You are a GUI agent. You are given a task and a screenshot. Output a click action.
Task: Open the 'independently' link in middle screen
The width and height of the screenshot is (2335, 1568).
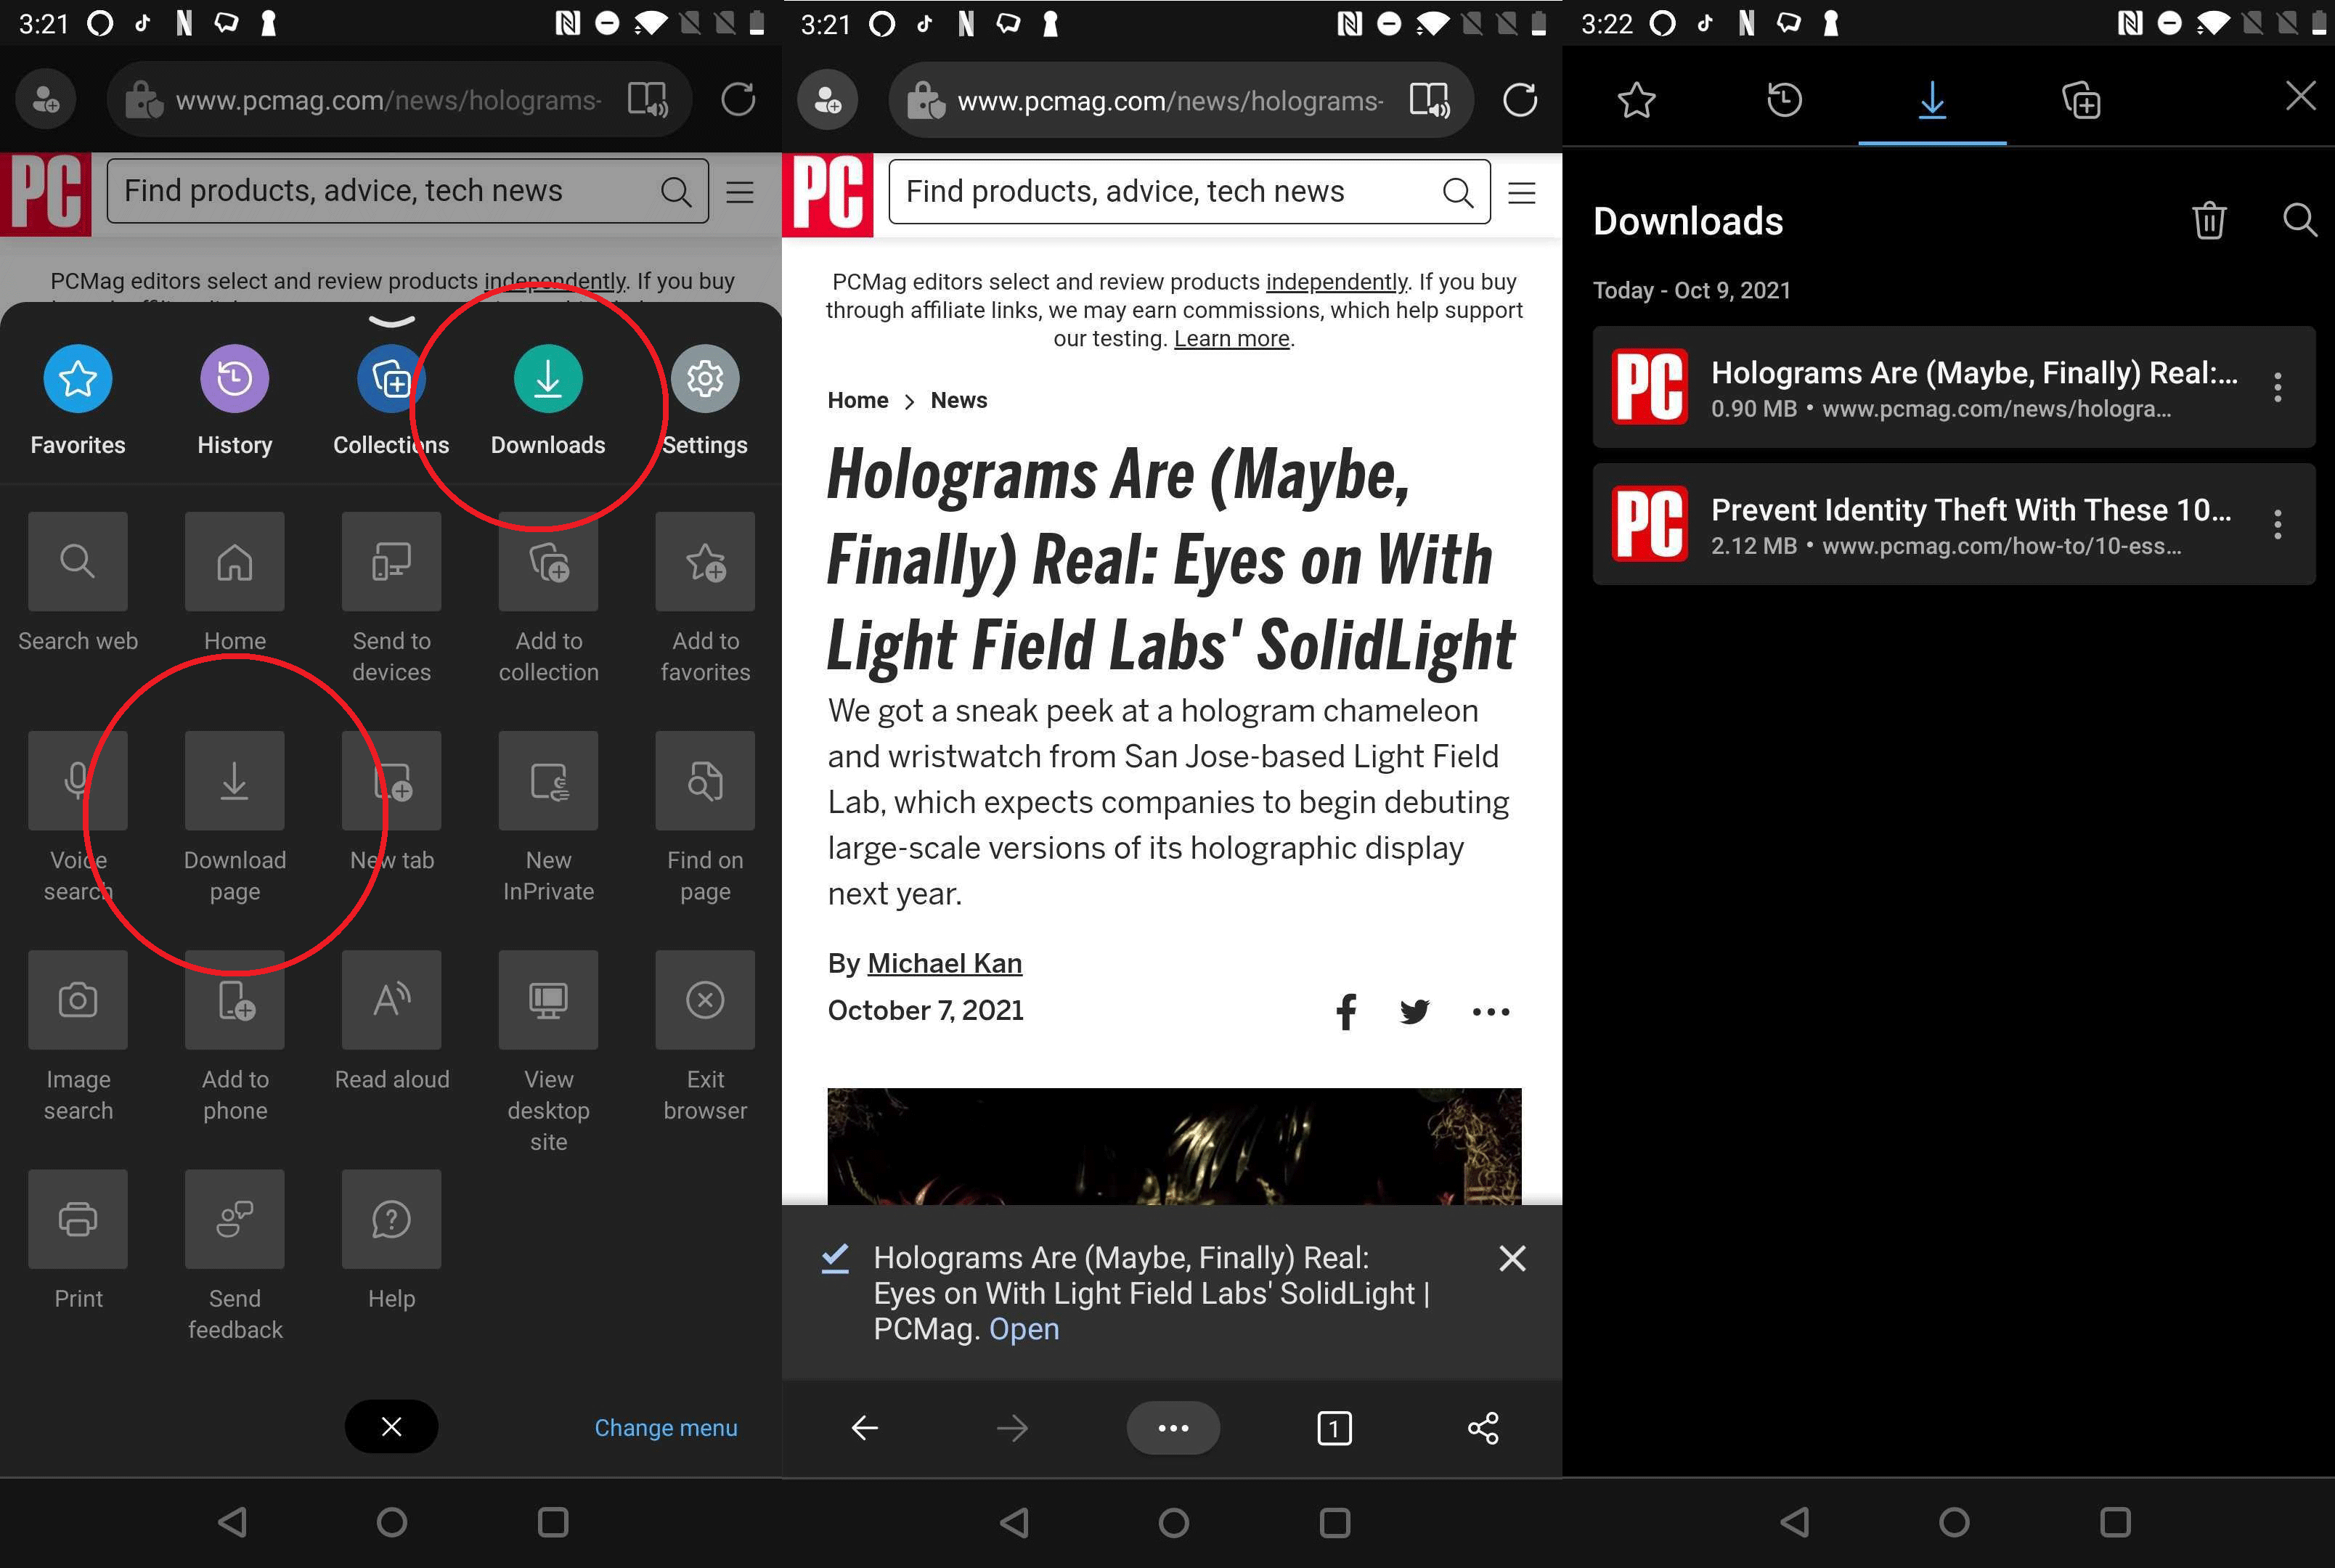point(1336,282)
